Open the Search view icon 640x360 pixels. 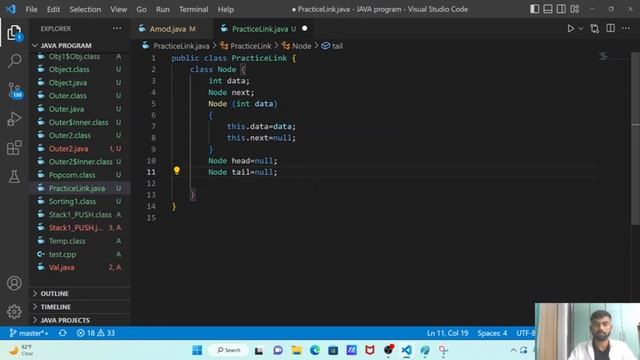tap(14, 61)
